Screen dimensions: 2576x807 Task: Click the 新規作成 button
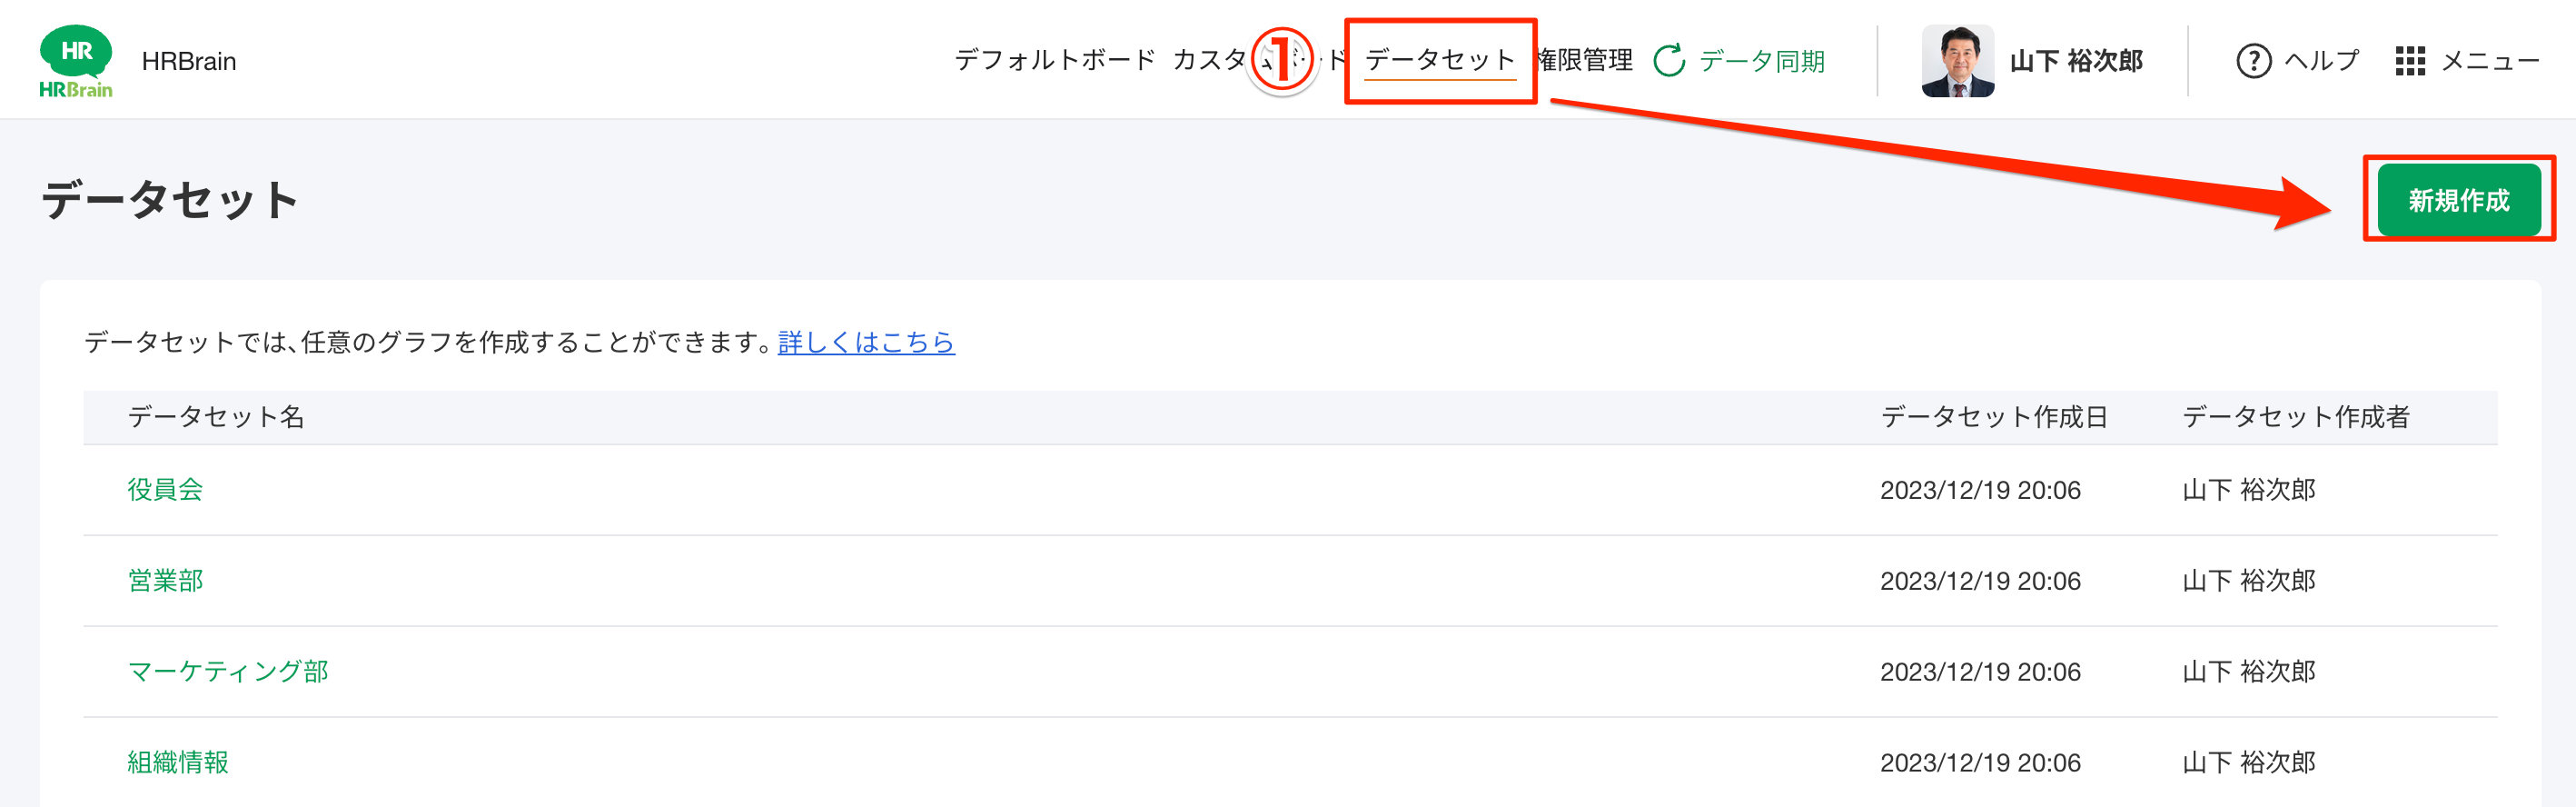(2459, 198)
